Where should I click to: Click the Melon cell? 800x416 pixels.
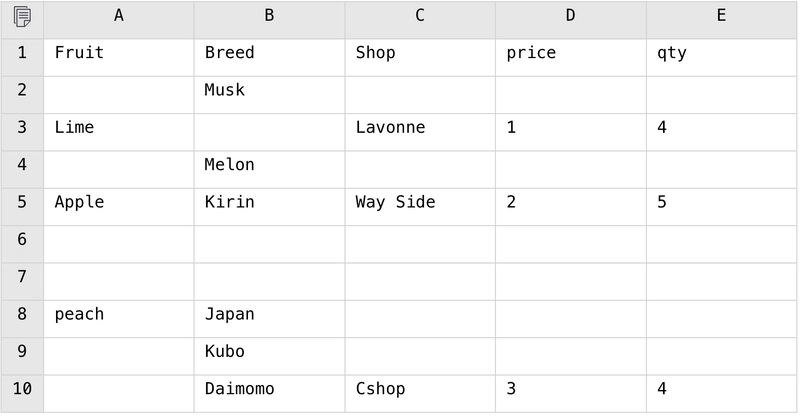(269, 169)
